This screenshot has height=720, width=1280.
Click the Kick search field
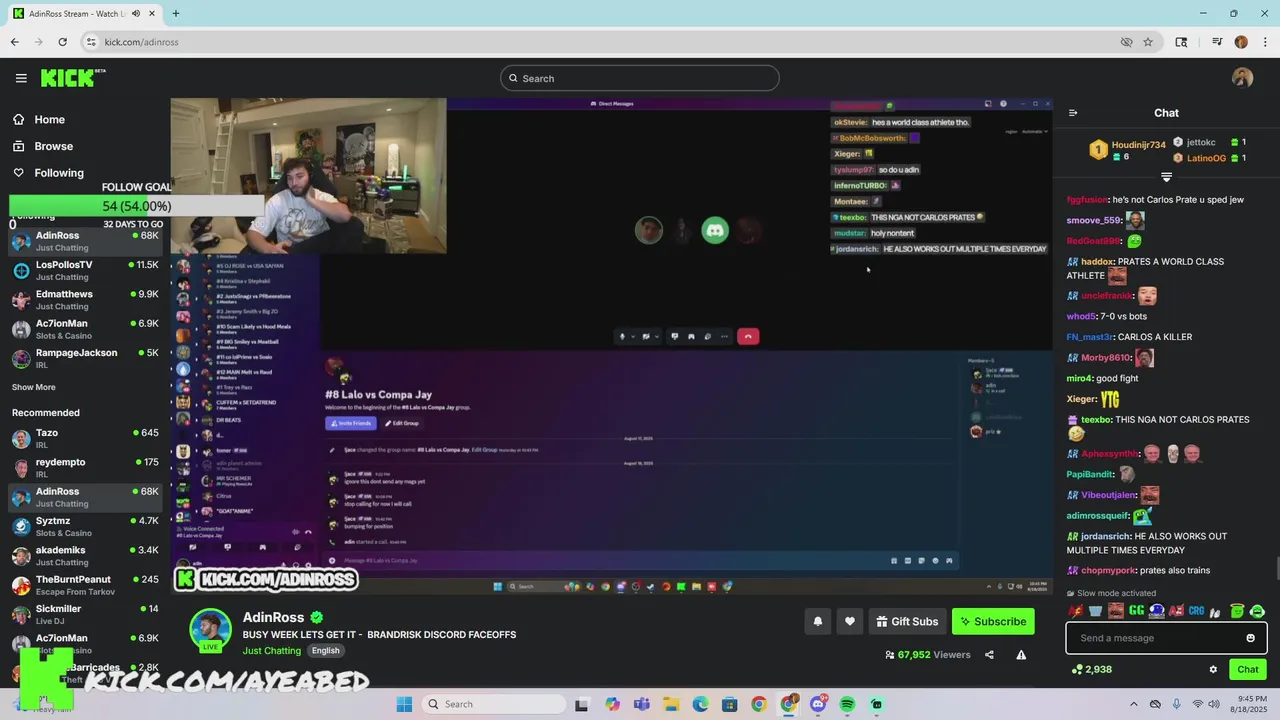(640, 78)
